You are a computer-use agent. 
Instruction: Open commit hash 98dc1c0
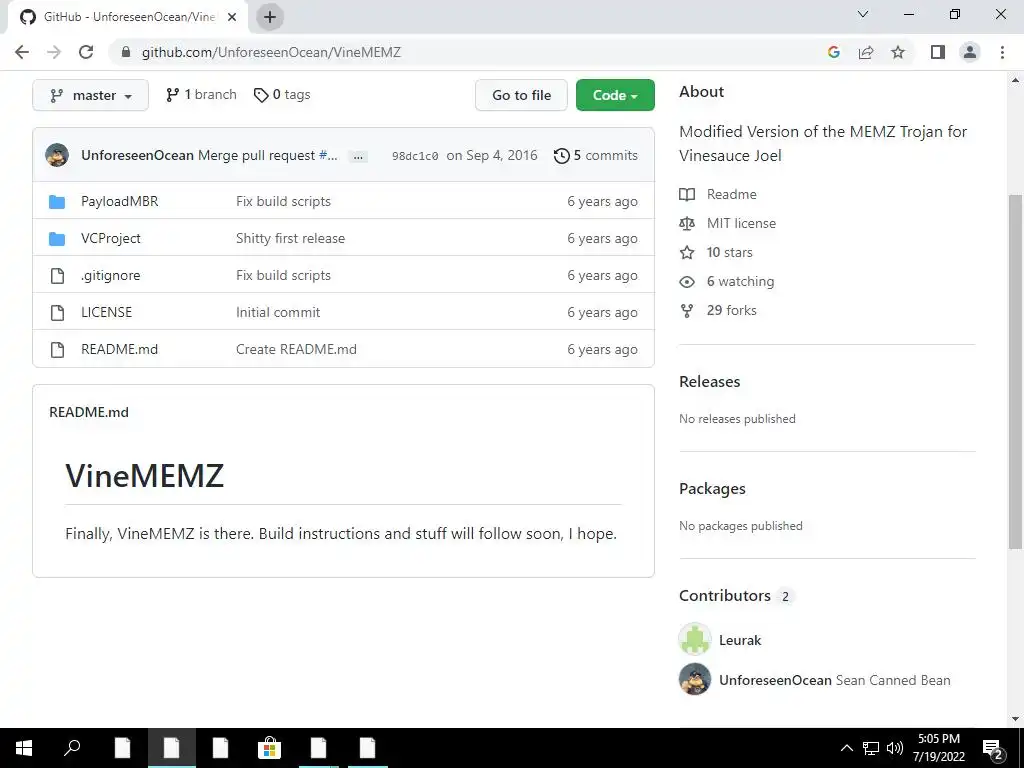(415, 156)
